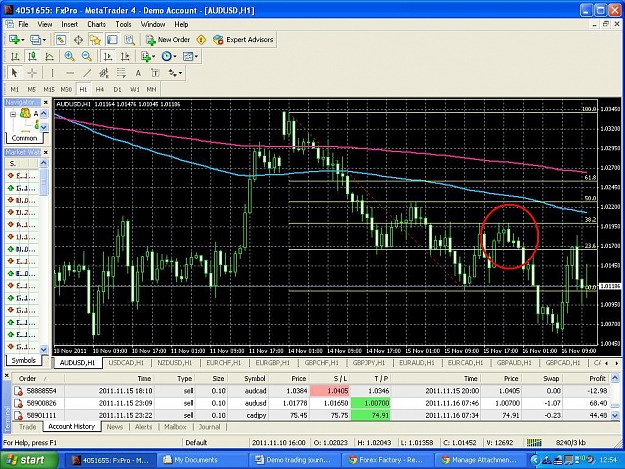Open the Insert menu

pyautogui.click(x=69, y=24)
